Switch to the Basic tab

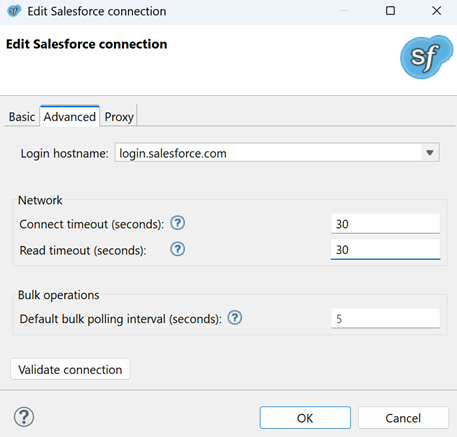(x=22, y=117)
